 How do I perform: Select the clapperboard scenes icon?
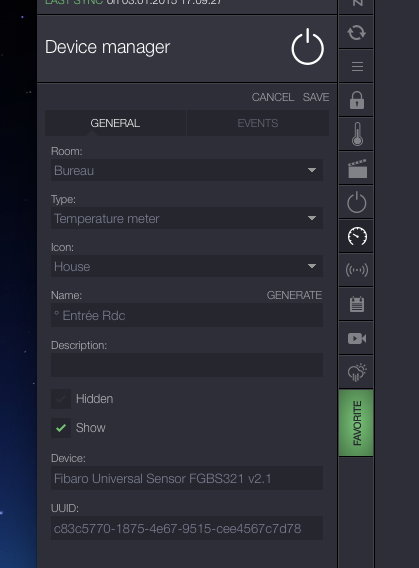tap(356, 168)
